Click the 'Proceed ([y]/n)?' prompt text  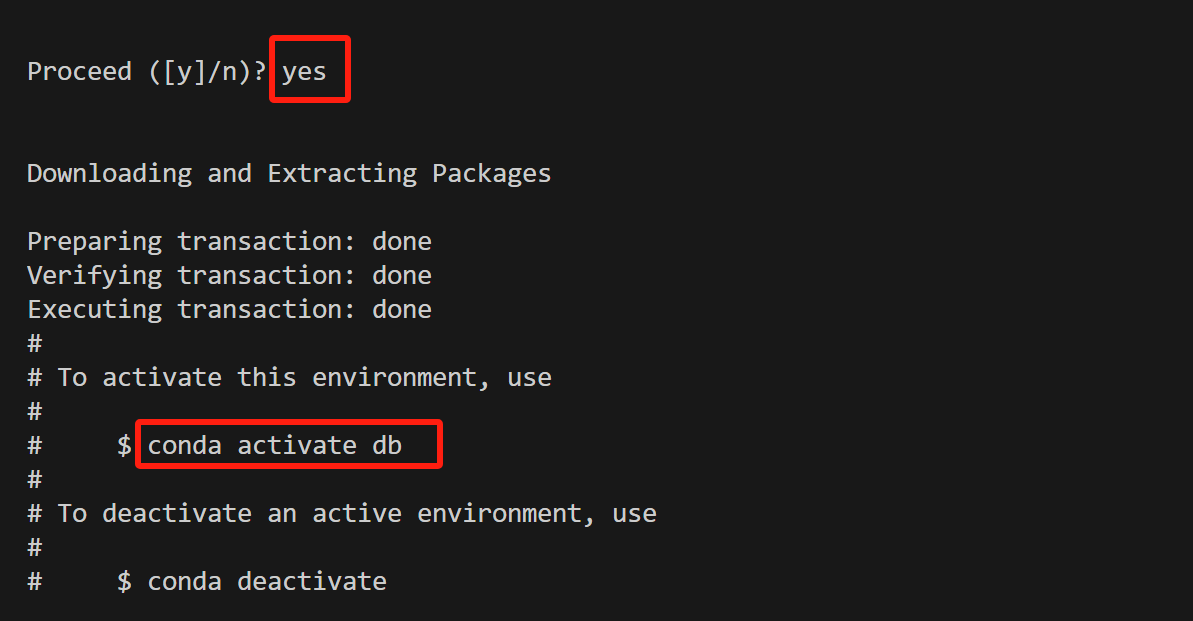tap(147, 72)
